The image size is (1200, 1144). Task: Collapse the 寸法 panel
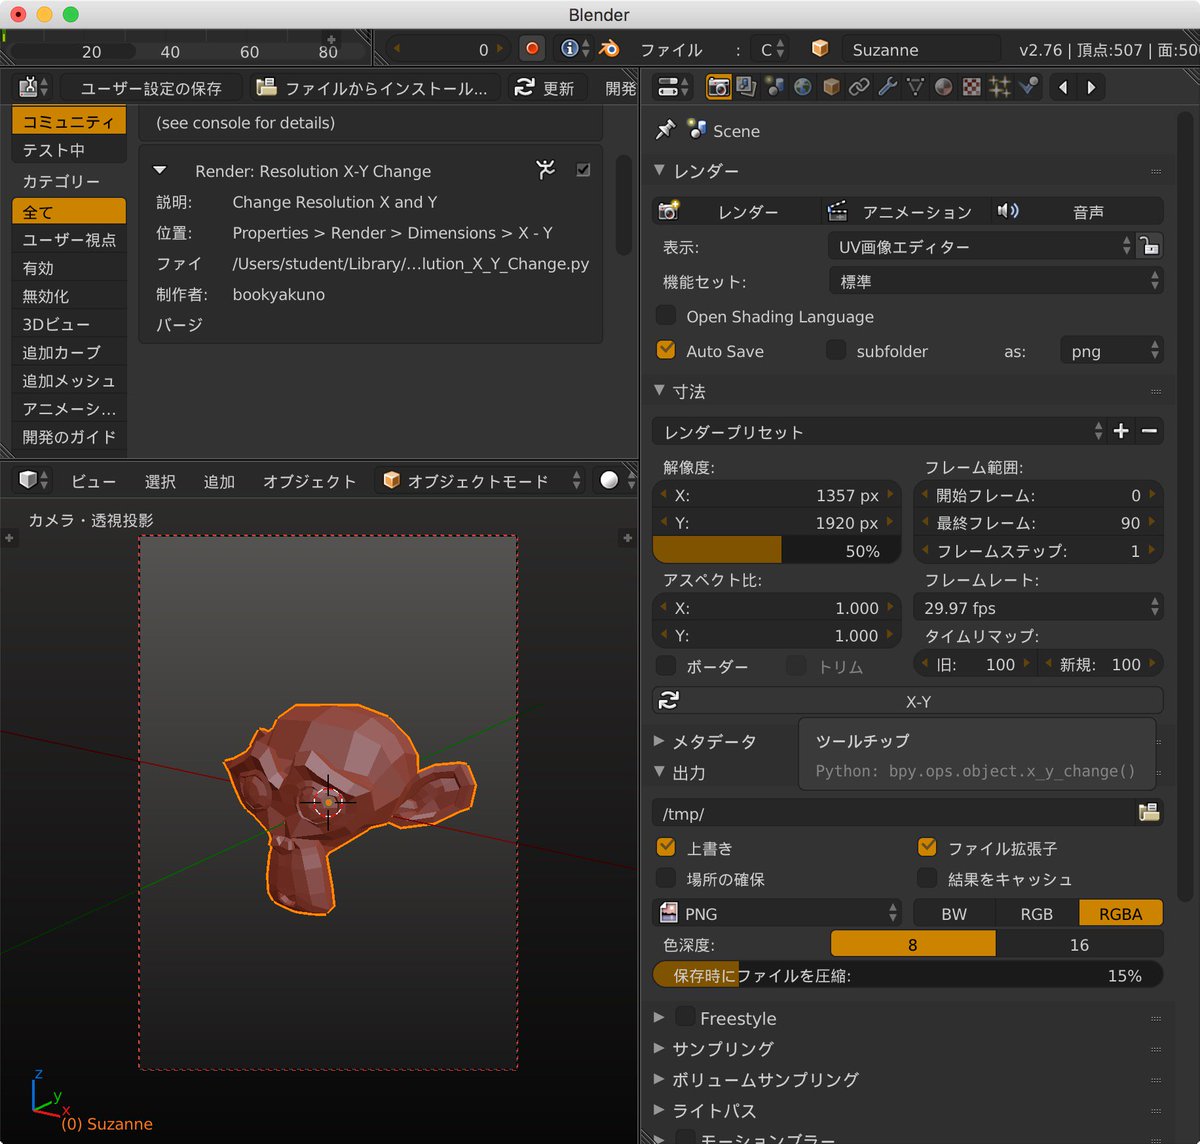[x=660, y=391]
